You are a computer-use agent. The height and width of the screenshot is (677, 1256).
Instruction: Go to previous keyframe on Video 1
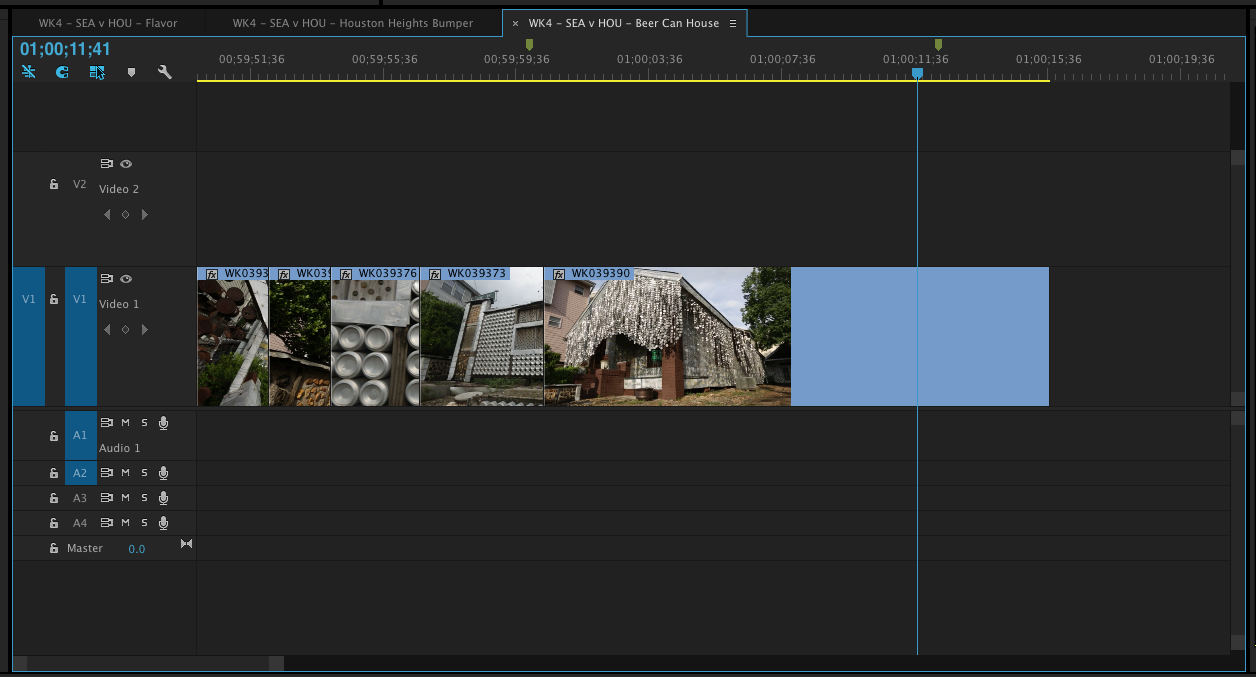(x=107, y=329)
